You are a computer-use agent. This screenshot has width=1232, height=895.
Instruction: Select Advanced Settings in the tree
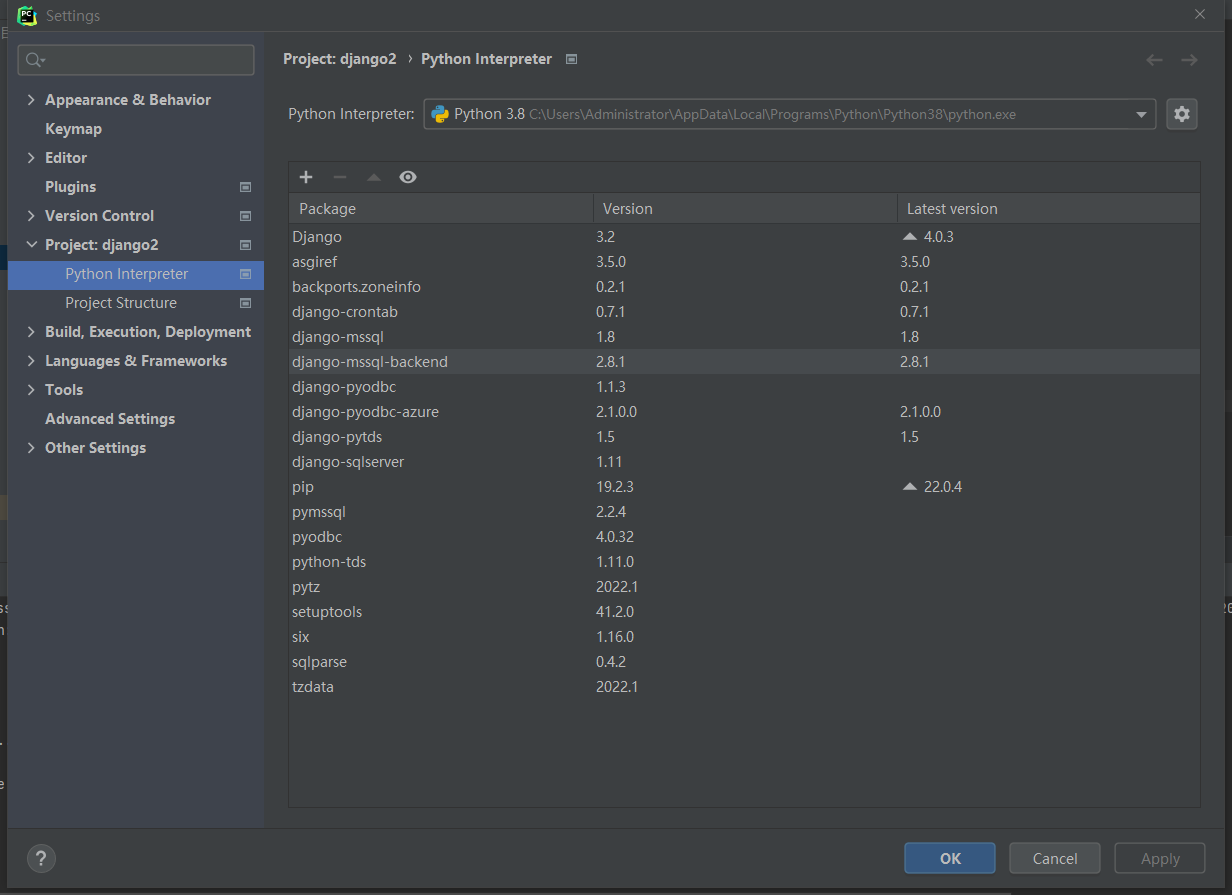coord(110,419)
